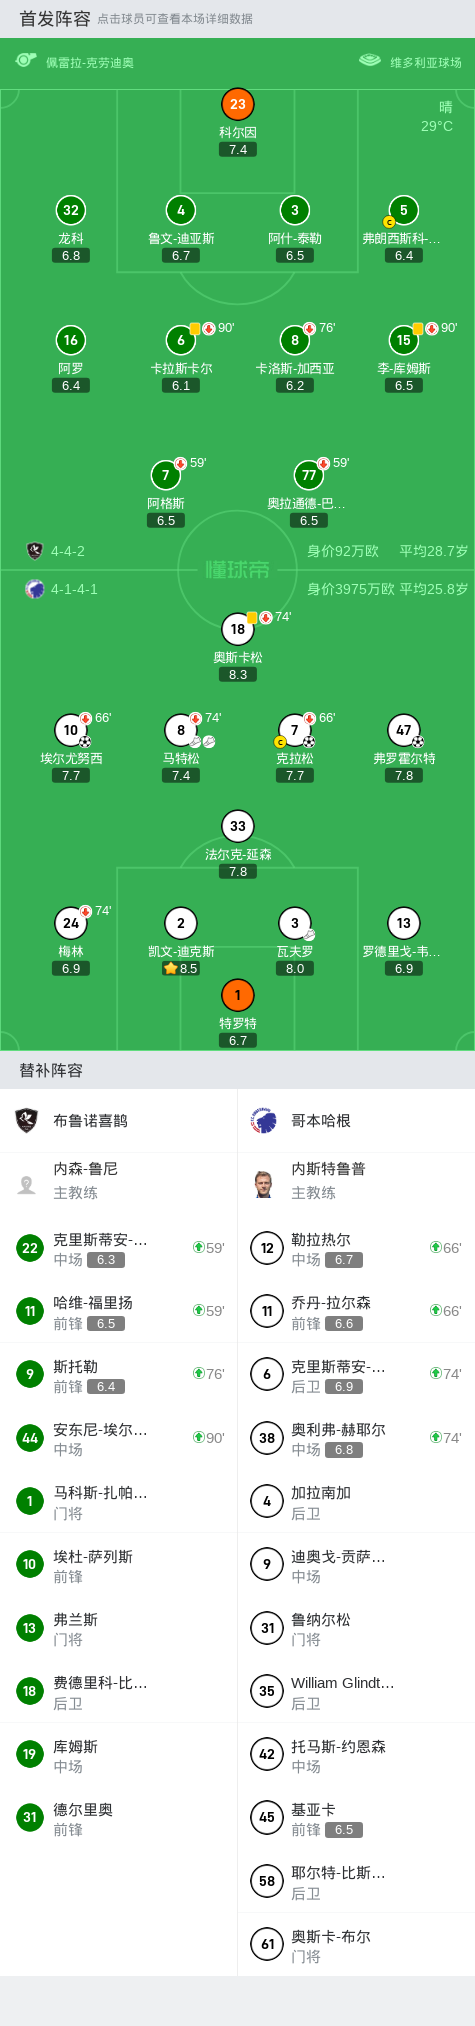Tap player number 33 Falk-Jensen
The image size is (475, 2026).
[x=238, y=826]
